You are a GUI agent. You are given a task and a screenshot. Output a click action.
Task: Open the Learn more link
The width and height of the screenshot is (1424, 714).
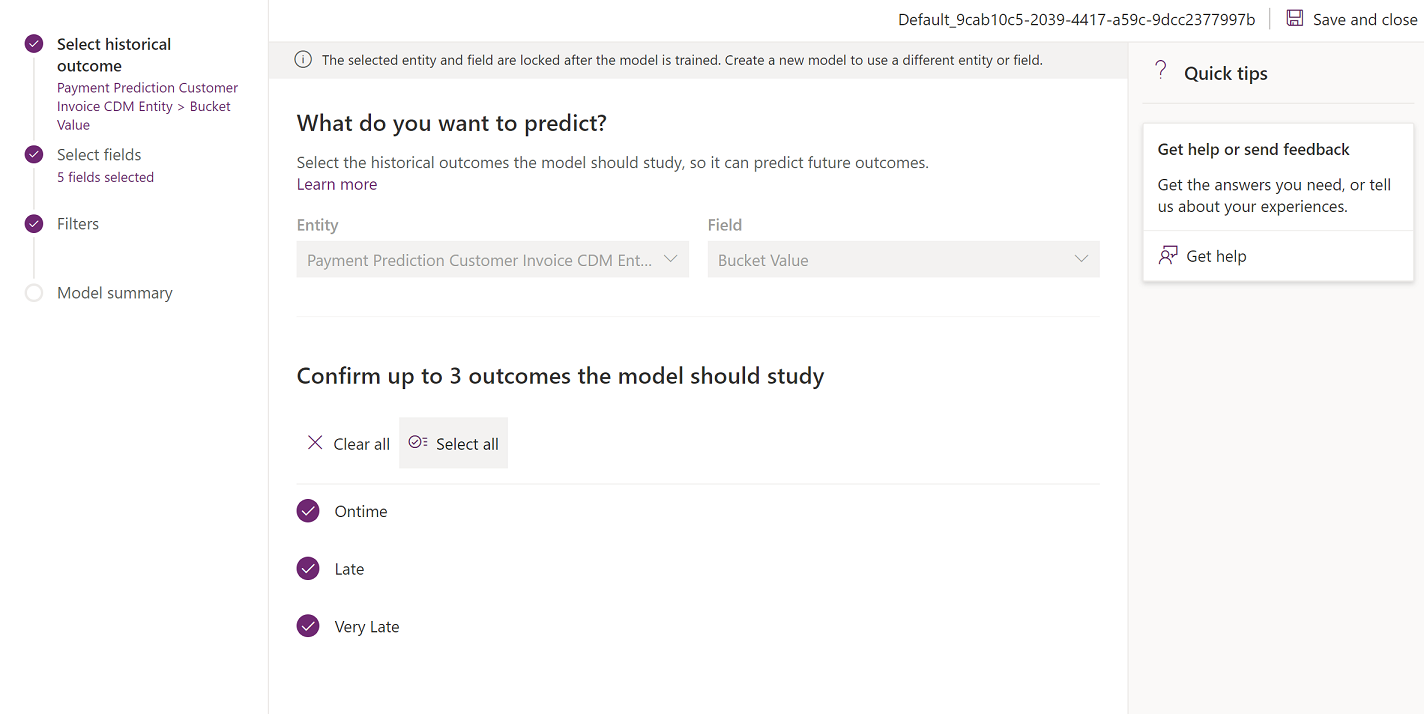(337, 184)
